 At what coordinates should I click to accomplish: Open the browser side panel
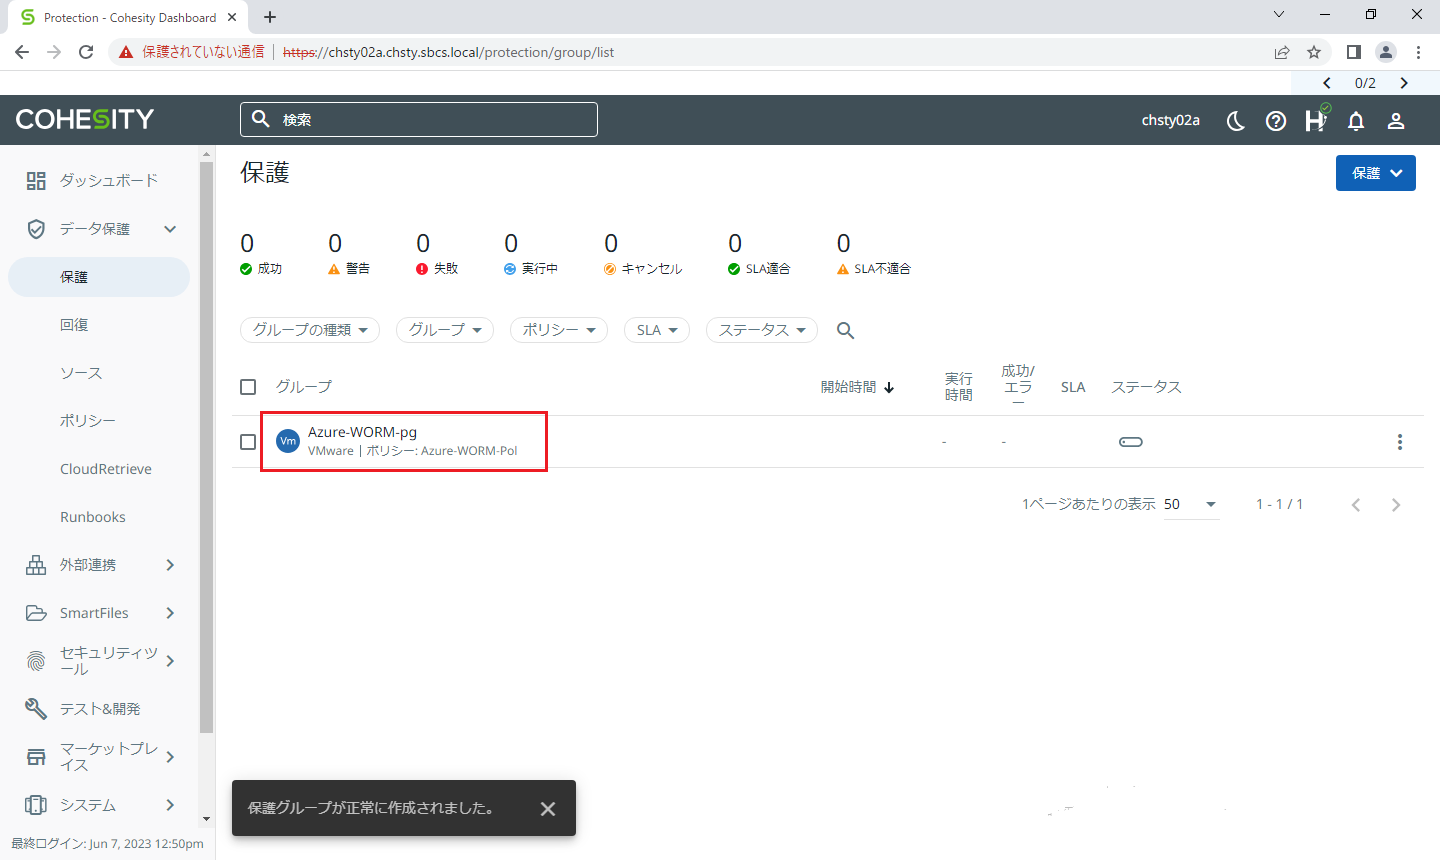(x=1353, y=52)
